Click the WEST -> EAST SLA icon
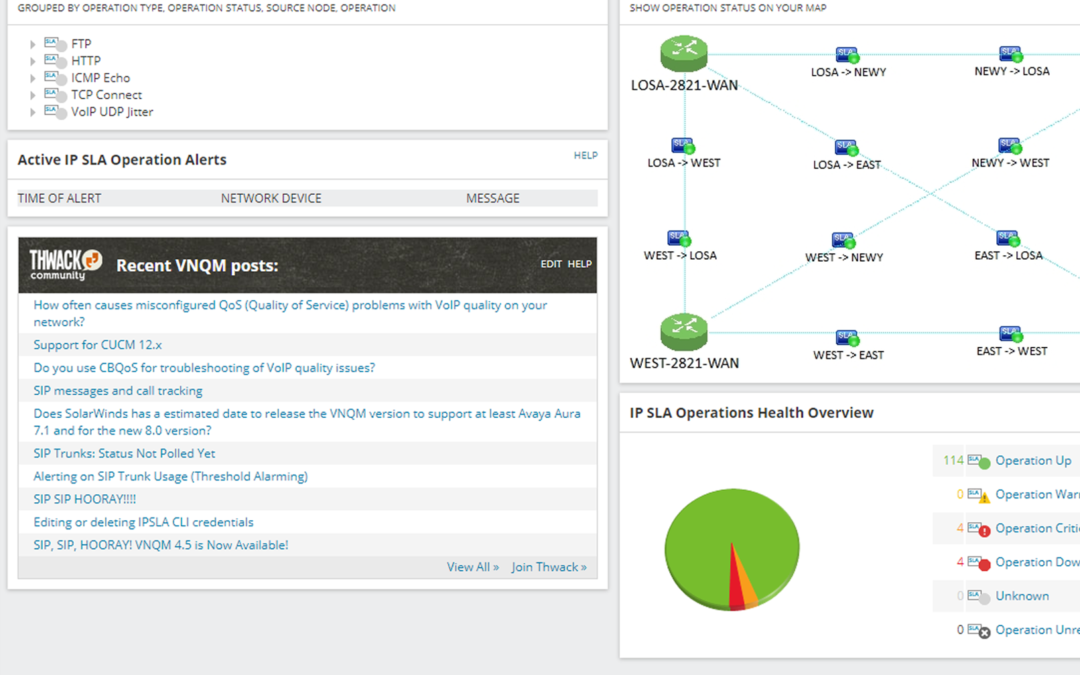1080x675 pixels. point(847,338)
